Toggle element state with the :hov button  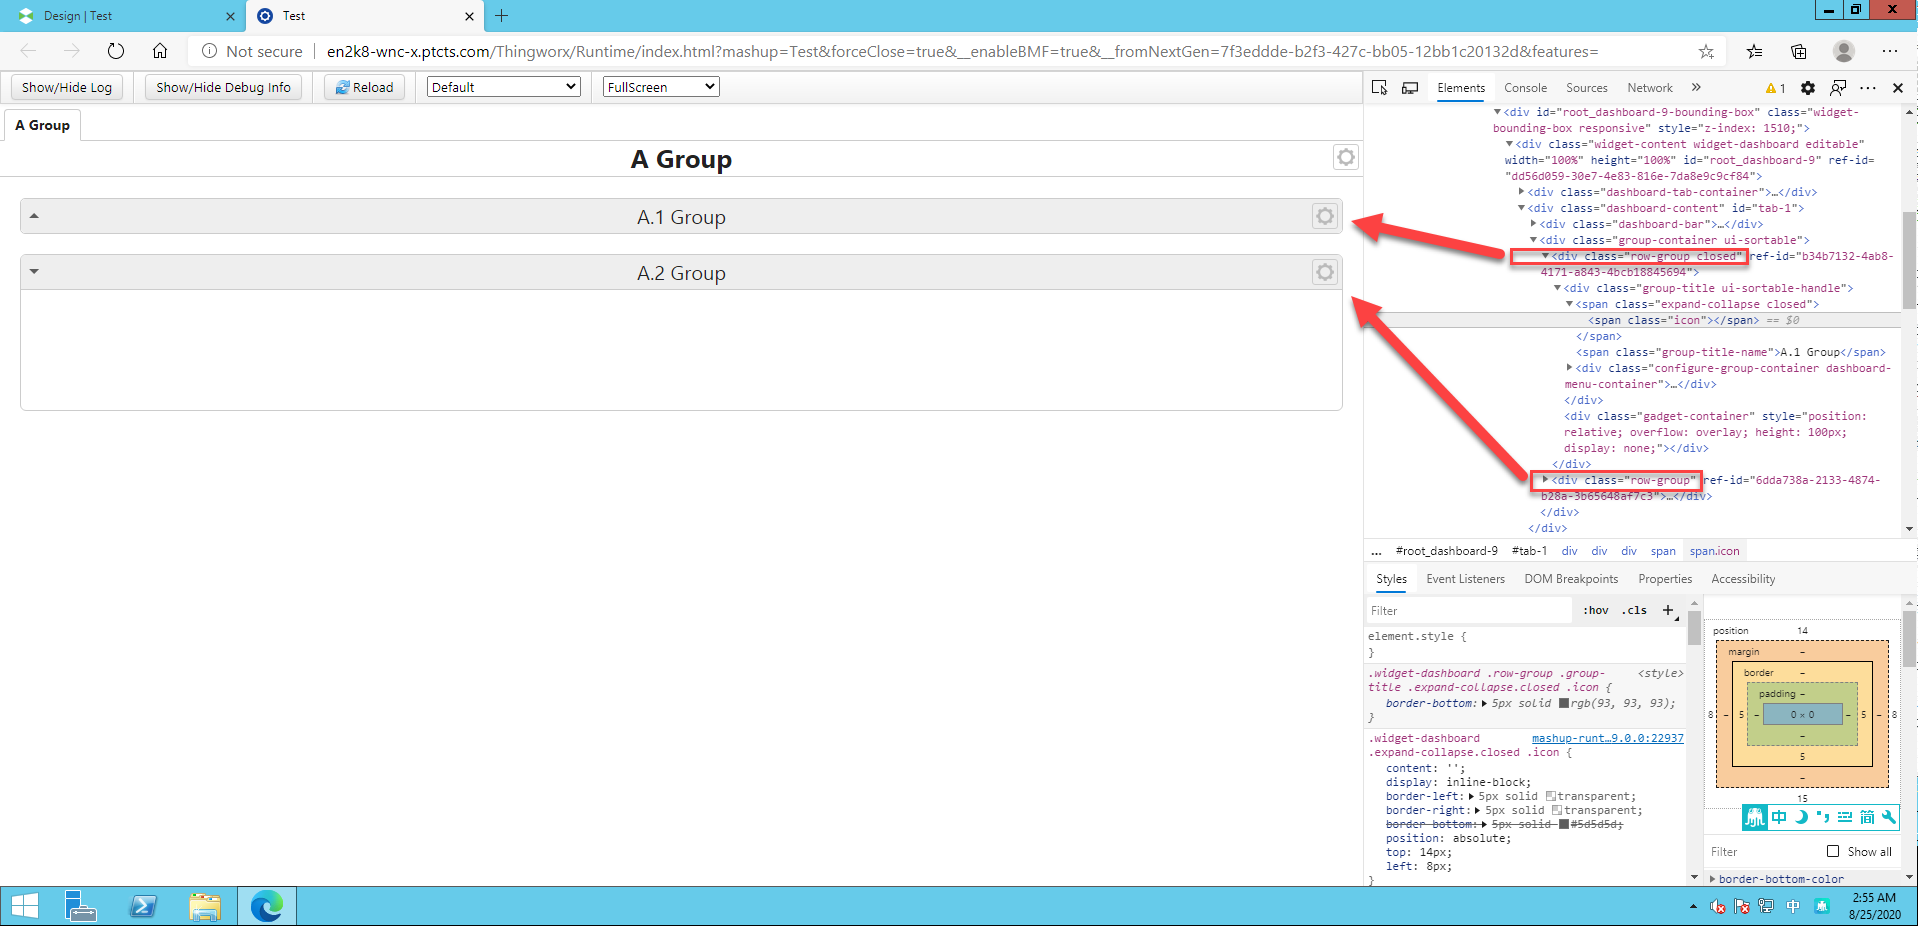click(x=1596, y=610)
